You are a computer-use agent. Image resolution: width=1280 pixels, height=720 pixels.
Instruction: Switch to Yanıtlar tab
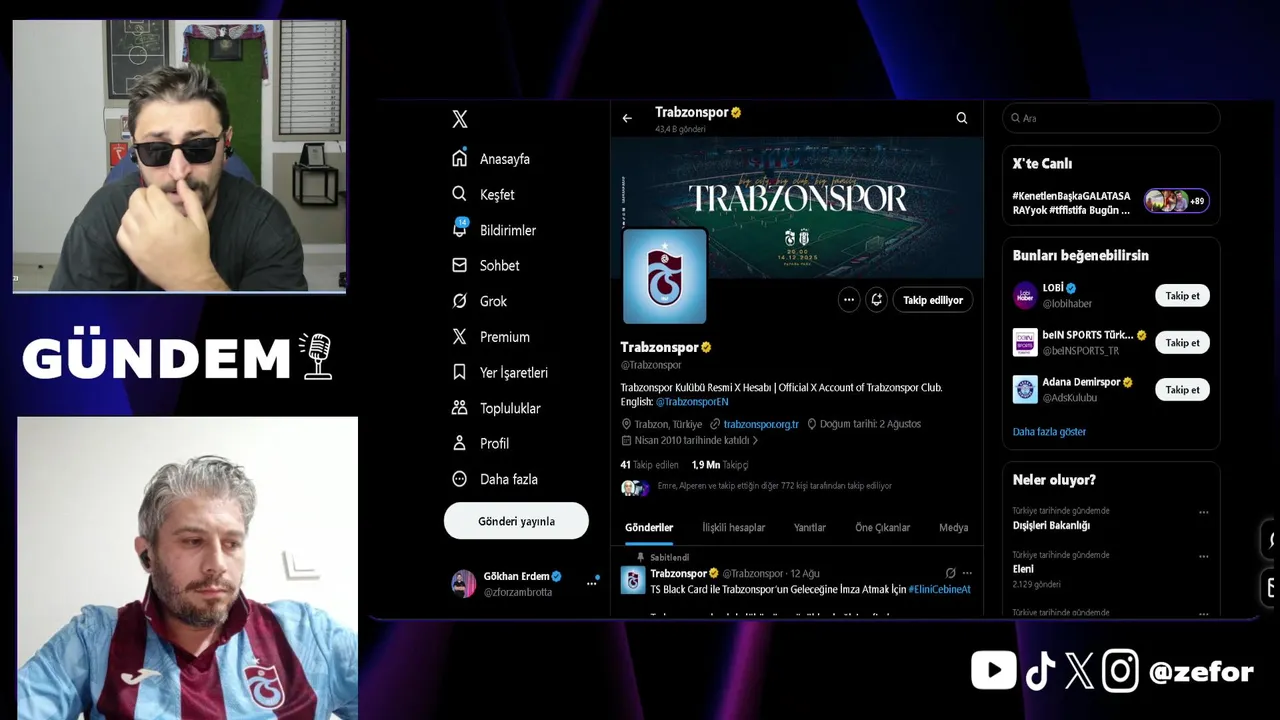[x=810, y=527]
